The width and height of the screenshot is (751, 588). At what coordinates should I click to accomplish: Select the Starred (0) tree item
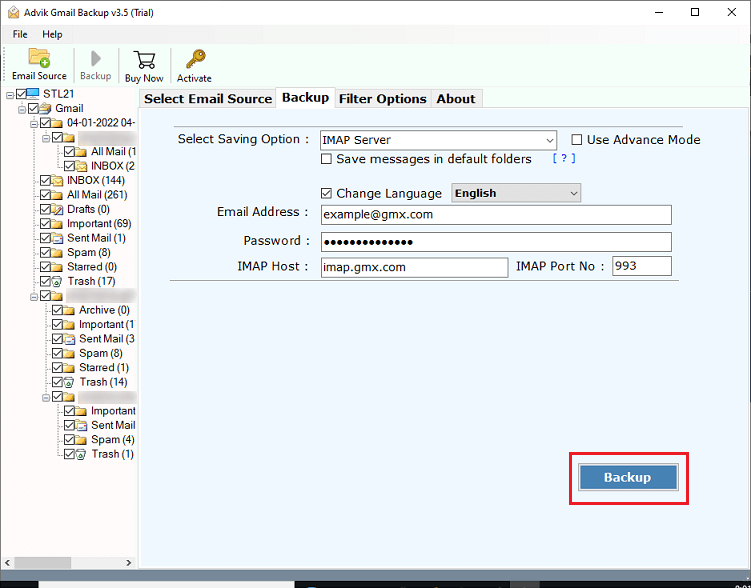(92, 267)
